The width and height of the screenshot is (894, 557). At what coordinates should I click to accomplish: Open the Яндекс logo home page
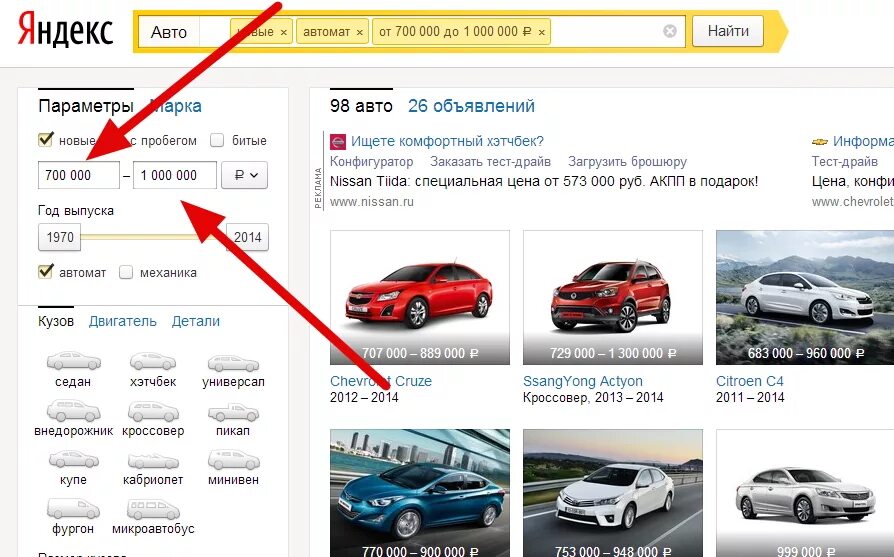pyautogui.click(x=66, y=31)
